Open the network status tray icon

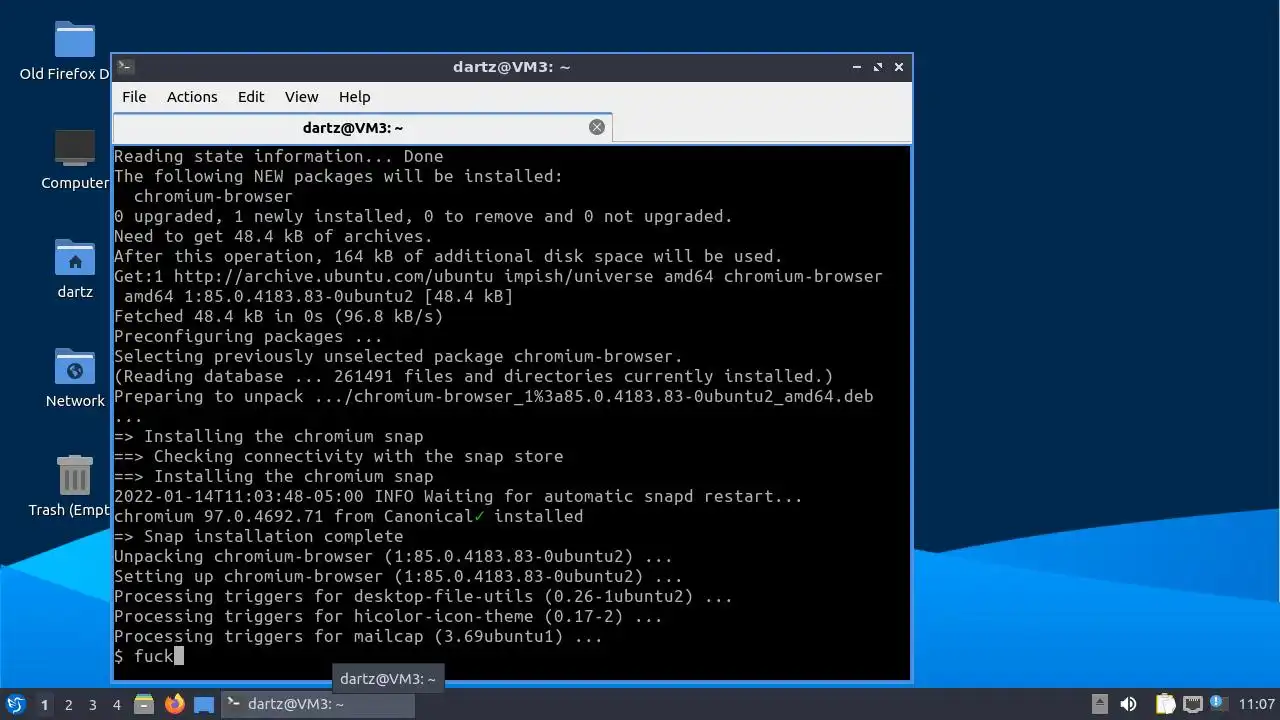pyautogui.click(x=1192, y=704)
